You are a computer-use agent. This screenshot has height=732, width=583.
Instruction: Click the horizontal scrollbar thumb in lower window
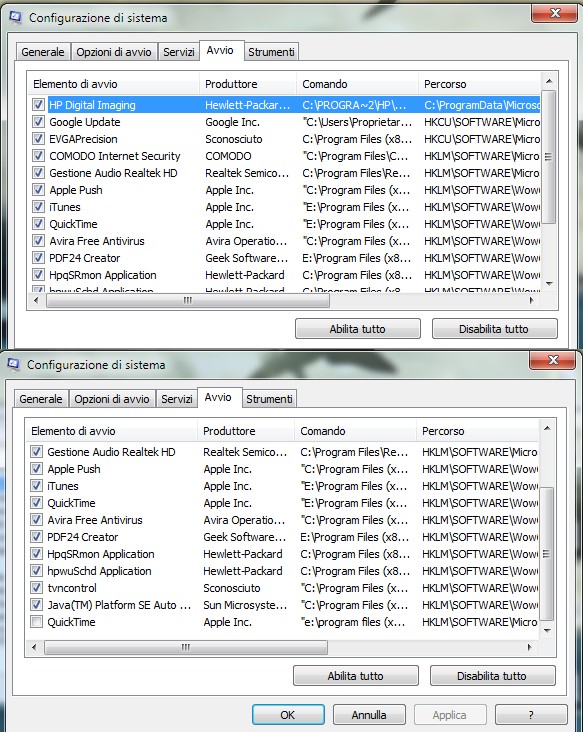coord(186,647)
